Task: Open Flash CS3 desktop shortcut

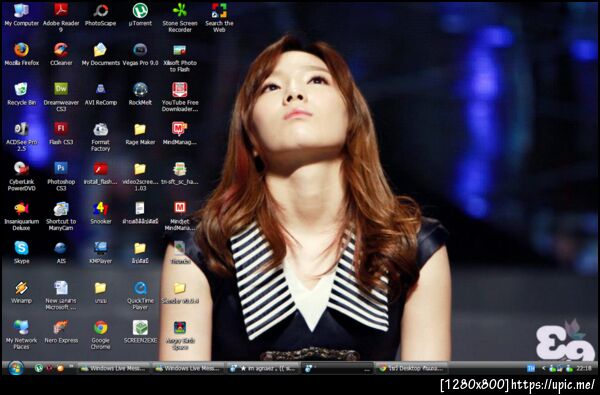Action: pos(61,133)
